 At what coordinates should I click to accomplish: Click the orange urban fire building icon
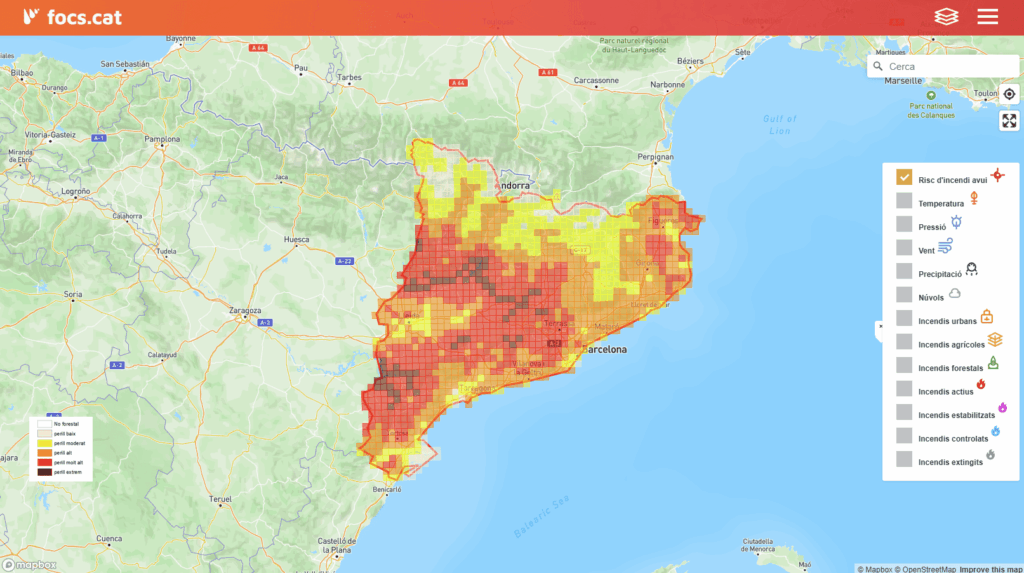[987, 316]
